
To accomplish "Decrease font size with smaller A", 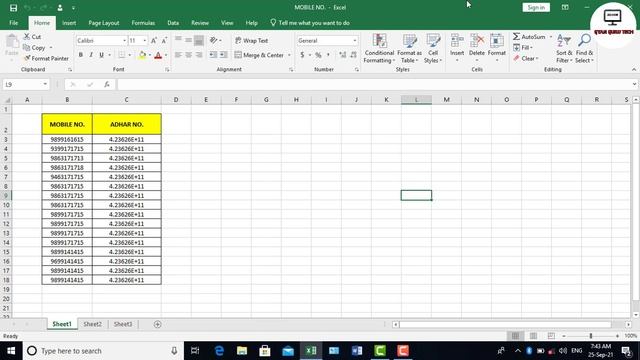I will pyautogui.click(x=164, y=40).
